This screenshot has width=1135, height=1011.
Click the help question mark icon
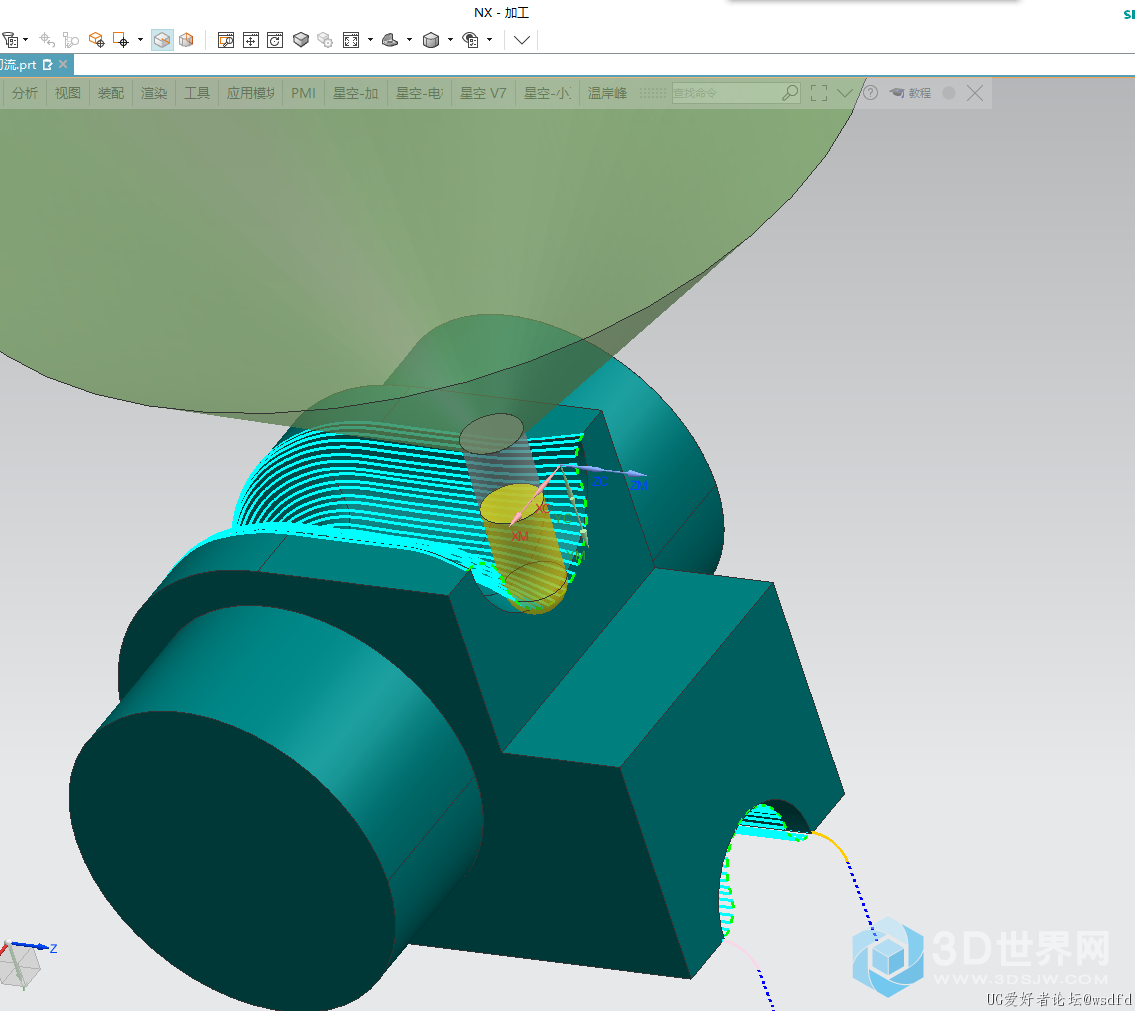pyautogui.click(x=870, y=93)
